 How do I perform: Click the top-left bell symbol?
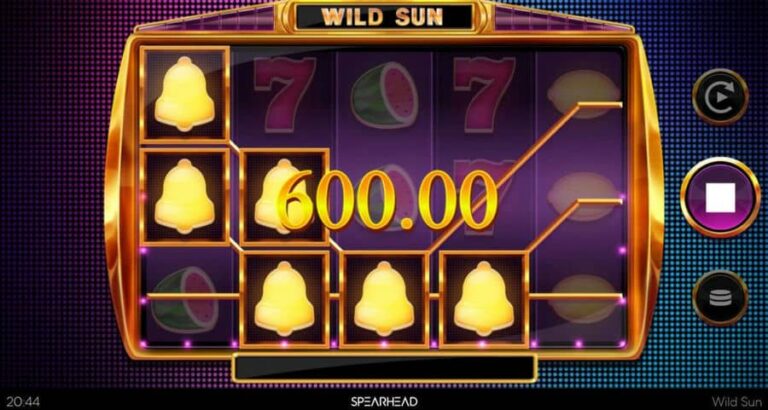[x=185, y=94]
